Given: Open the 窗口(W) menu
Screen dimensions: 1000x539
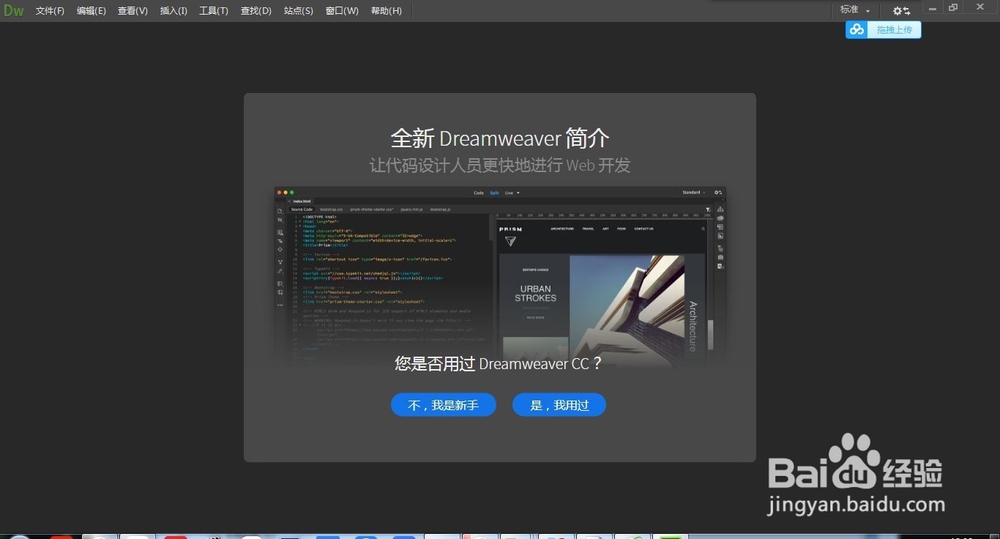Looking at the screenshot, I should [x=342, y=11].
